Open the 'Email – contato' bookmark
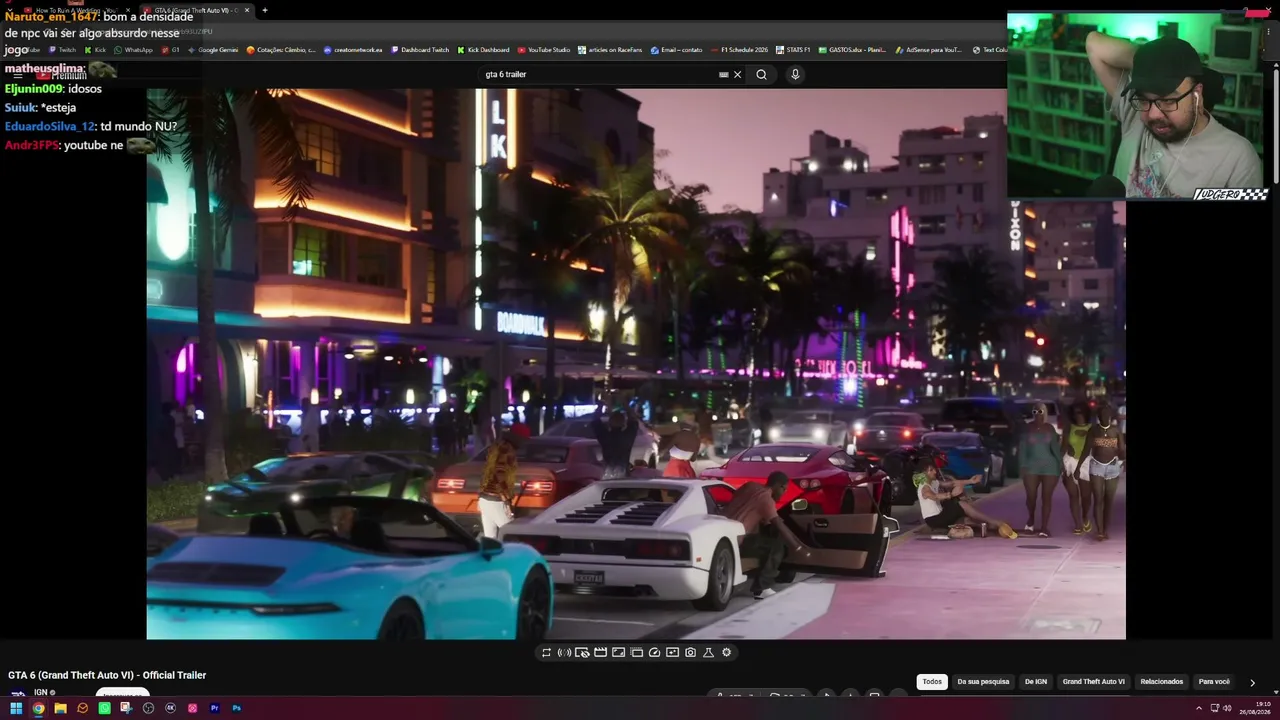This screenshot has height=720, width=1280. click(677, 50)
